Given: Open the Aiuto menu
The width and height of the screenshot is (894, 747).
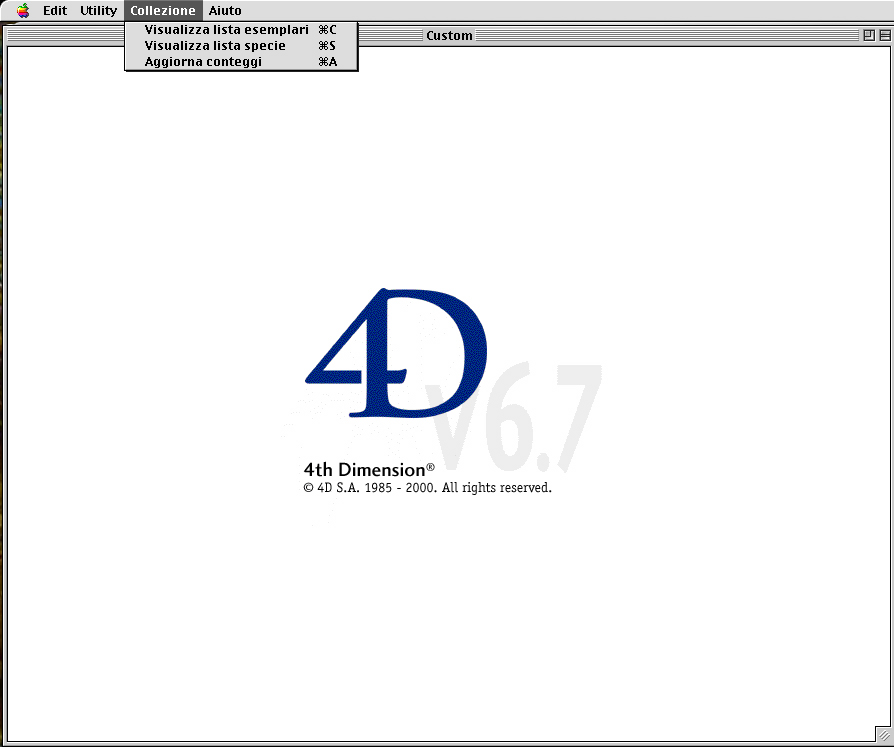Looking at the screenshot, I should [x=225, y=10].
